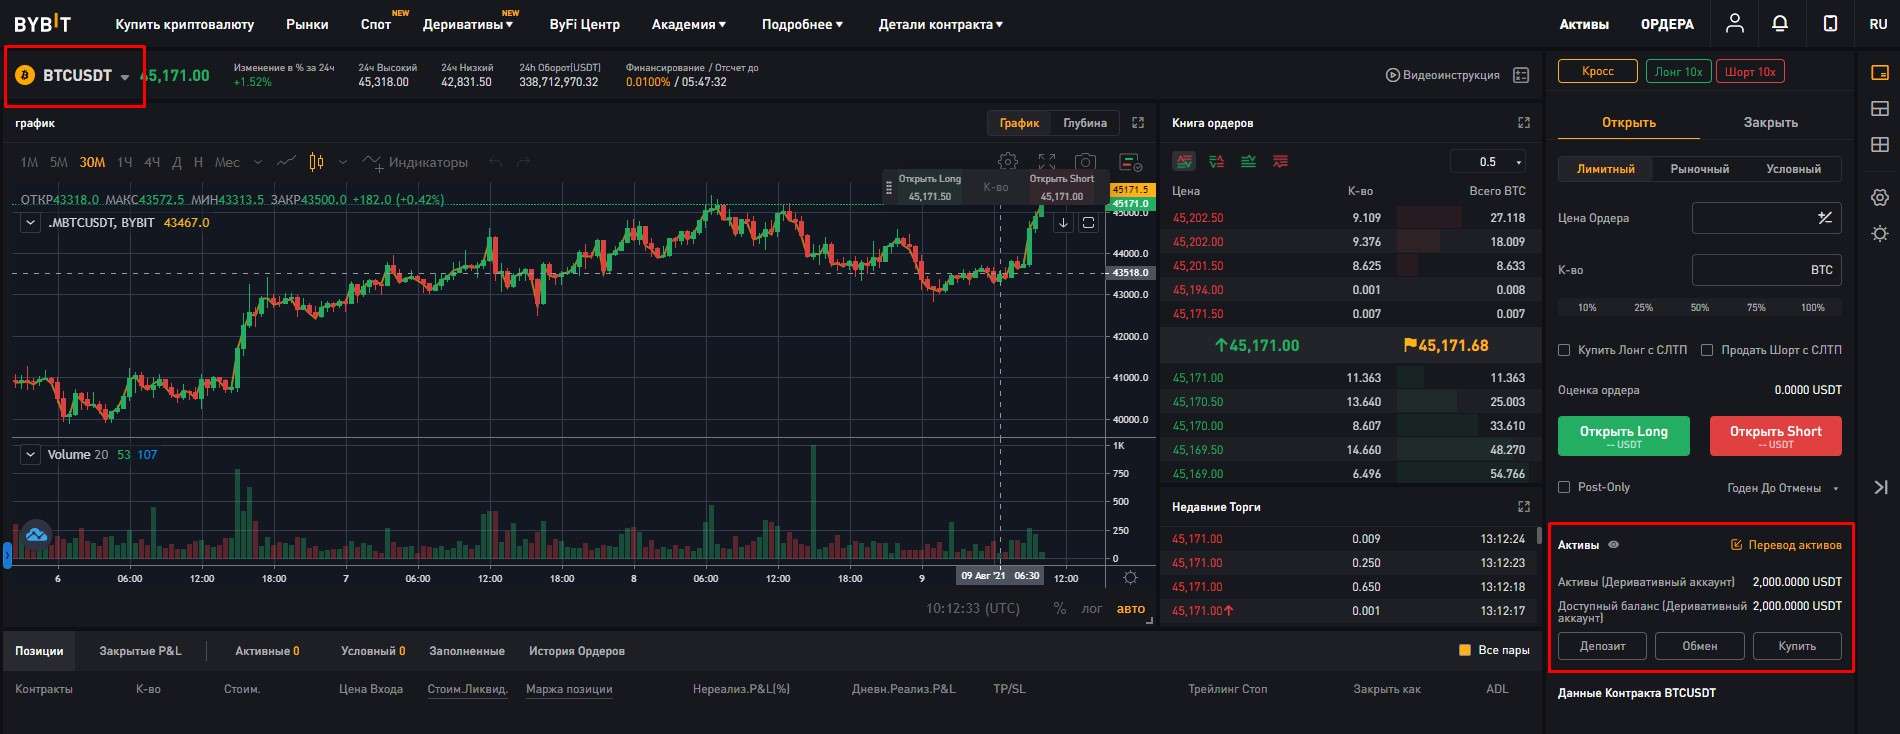
Task: Show only sell orders in the order book
Action: pyautogui.click(x=1280, y=161)
